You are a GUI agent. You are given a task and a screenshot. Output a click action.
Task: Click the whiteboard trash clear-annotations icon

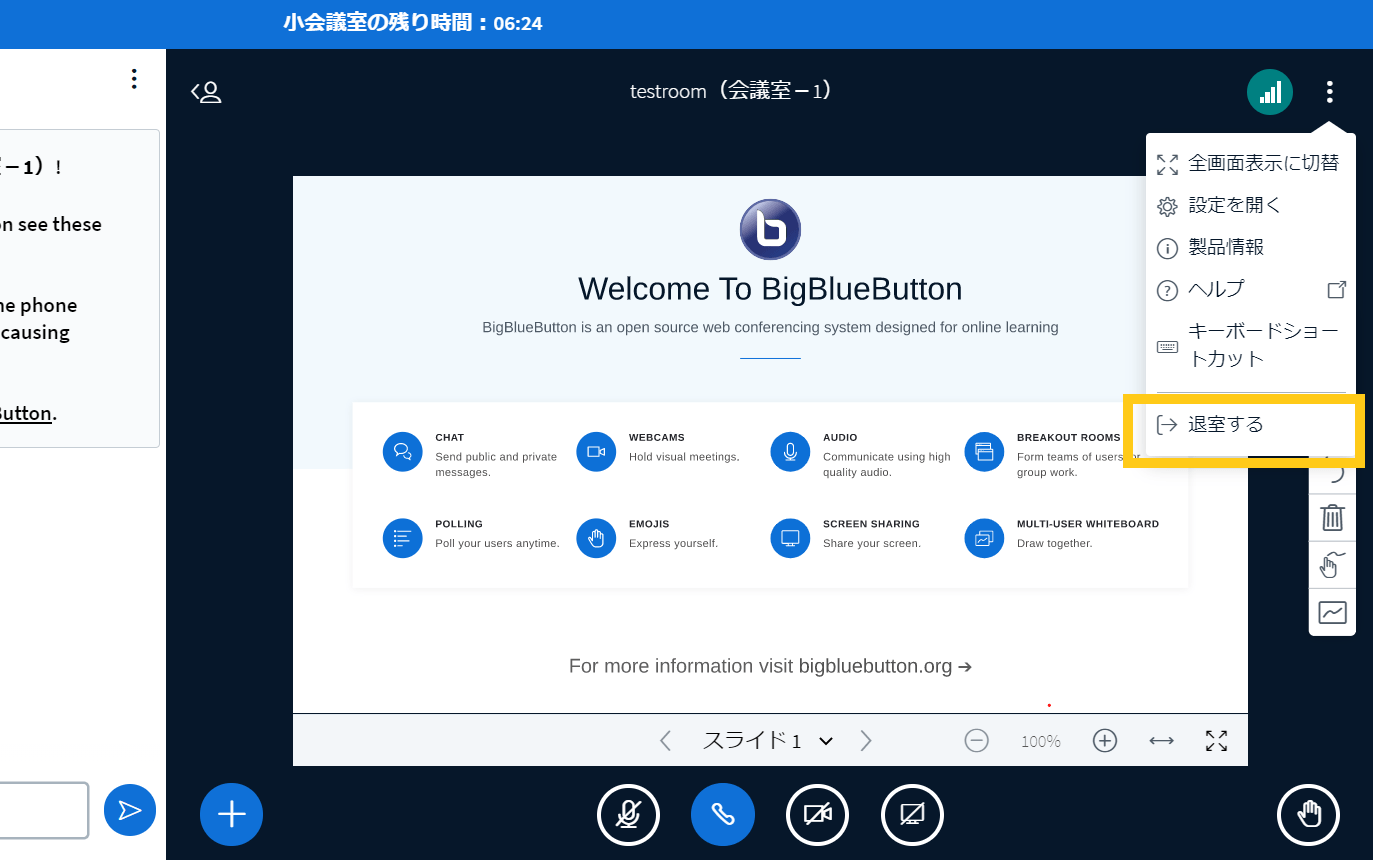pos(1332,517)
